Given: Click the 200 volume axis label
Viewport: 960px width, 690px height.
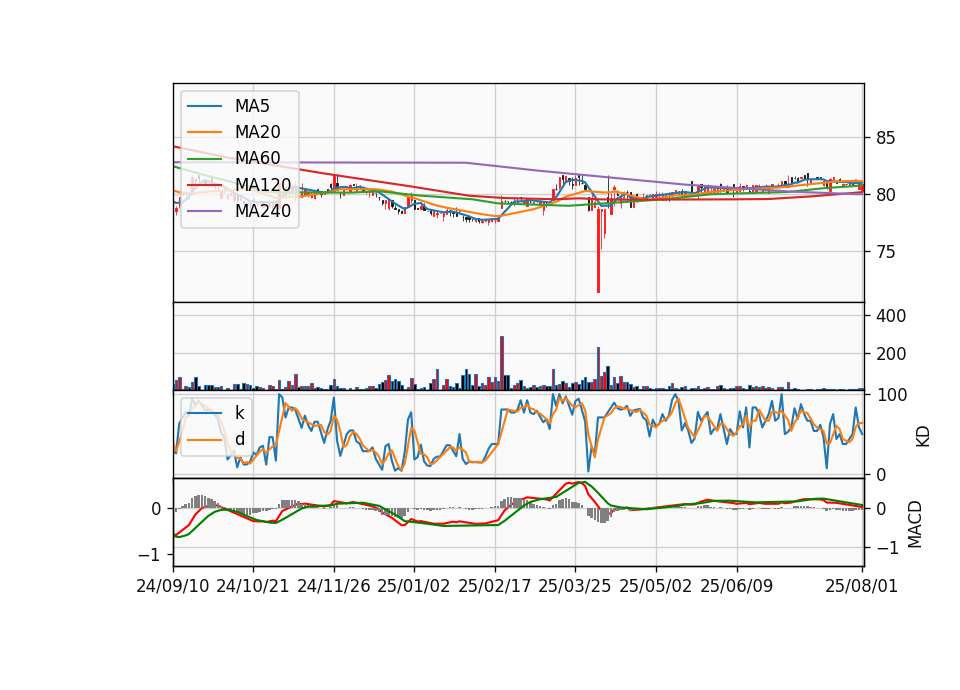Looking at the screenshot, I should pyautogui.click(x=891, y=354).
